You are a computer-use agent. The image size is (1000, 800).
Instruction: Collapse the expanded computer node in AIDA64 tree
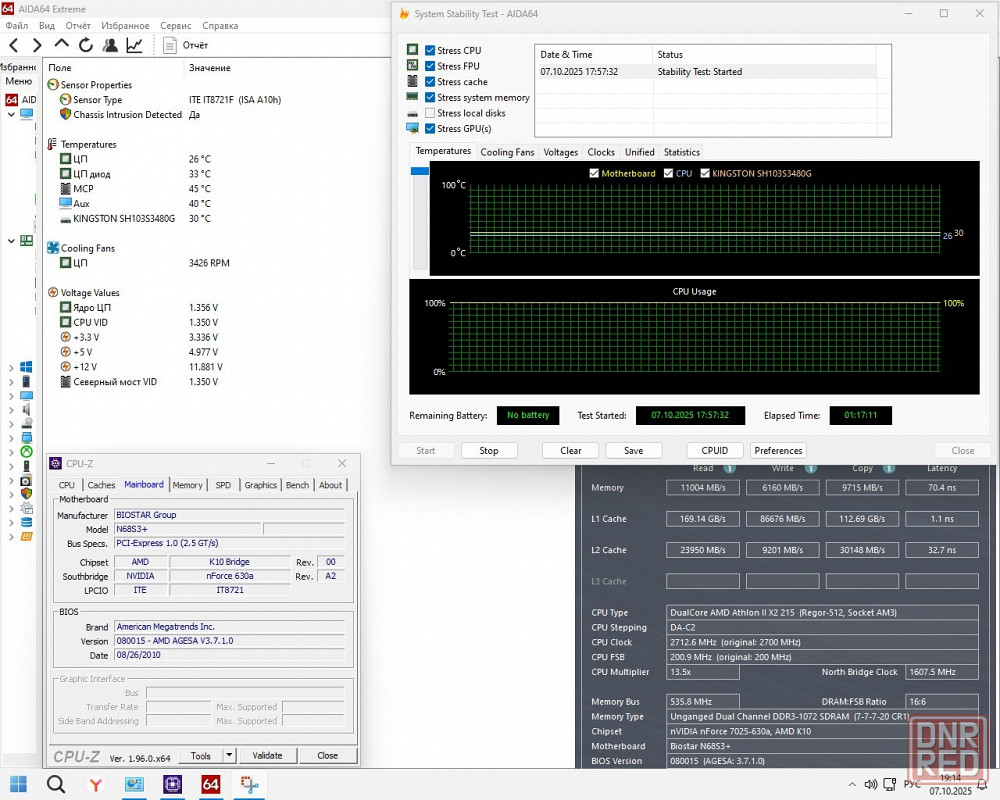click(x=11, y=114)
